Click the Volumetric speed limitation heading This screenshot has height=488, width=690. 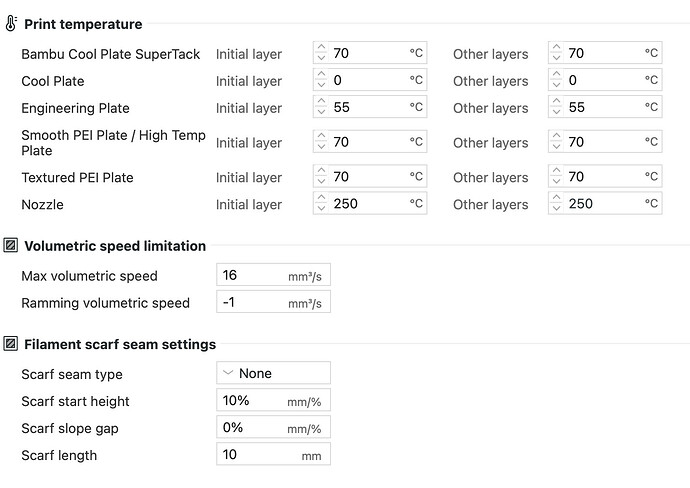(115, 246)
